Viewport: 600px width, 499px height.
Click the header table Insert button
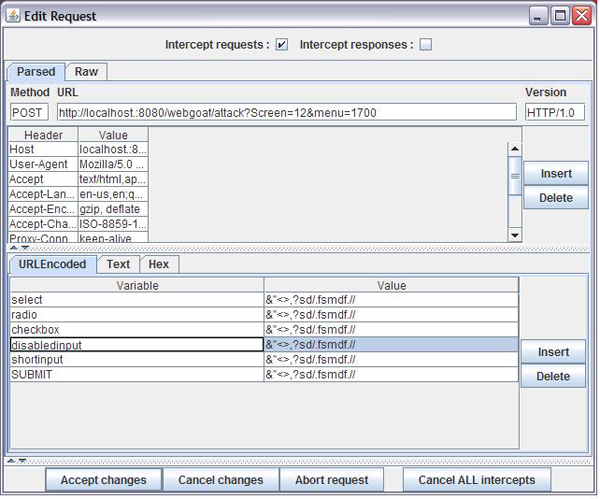point(556,173)
